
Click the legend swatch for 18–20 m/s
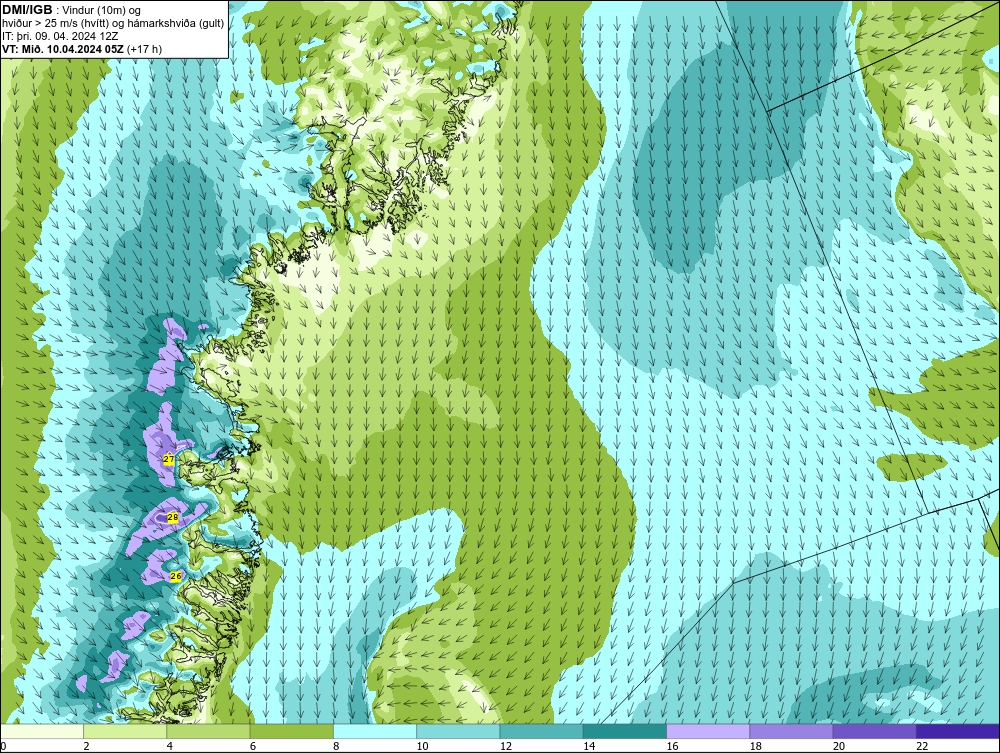pyautogui.click(x=791, y=731)
